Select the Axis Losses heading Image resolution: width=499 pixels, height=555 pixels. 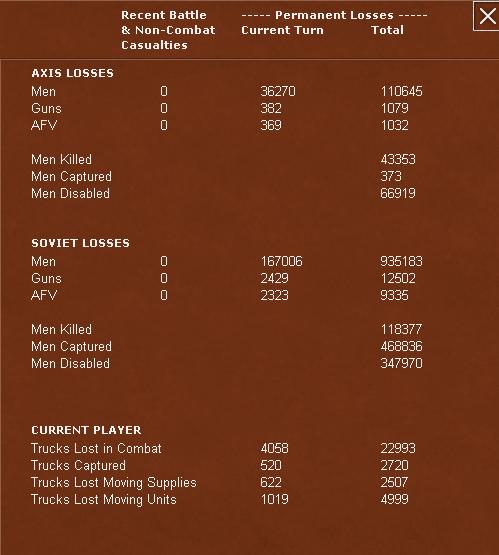tap(73, 73)
